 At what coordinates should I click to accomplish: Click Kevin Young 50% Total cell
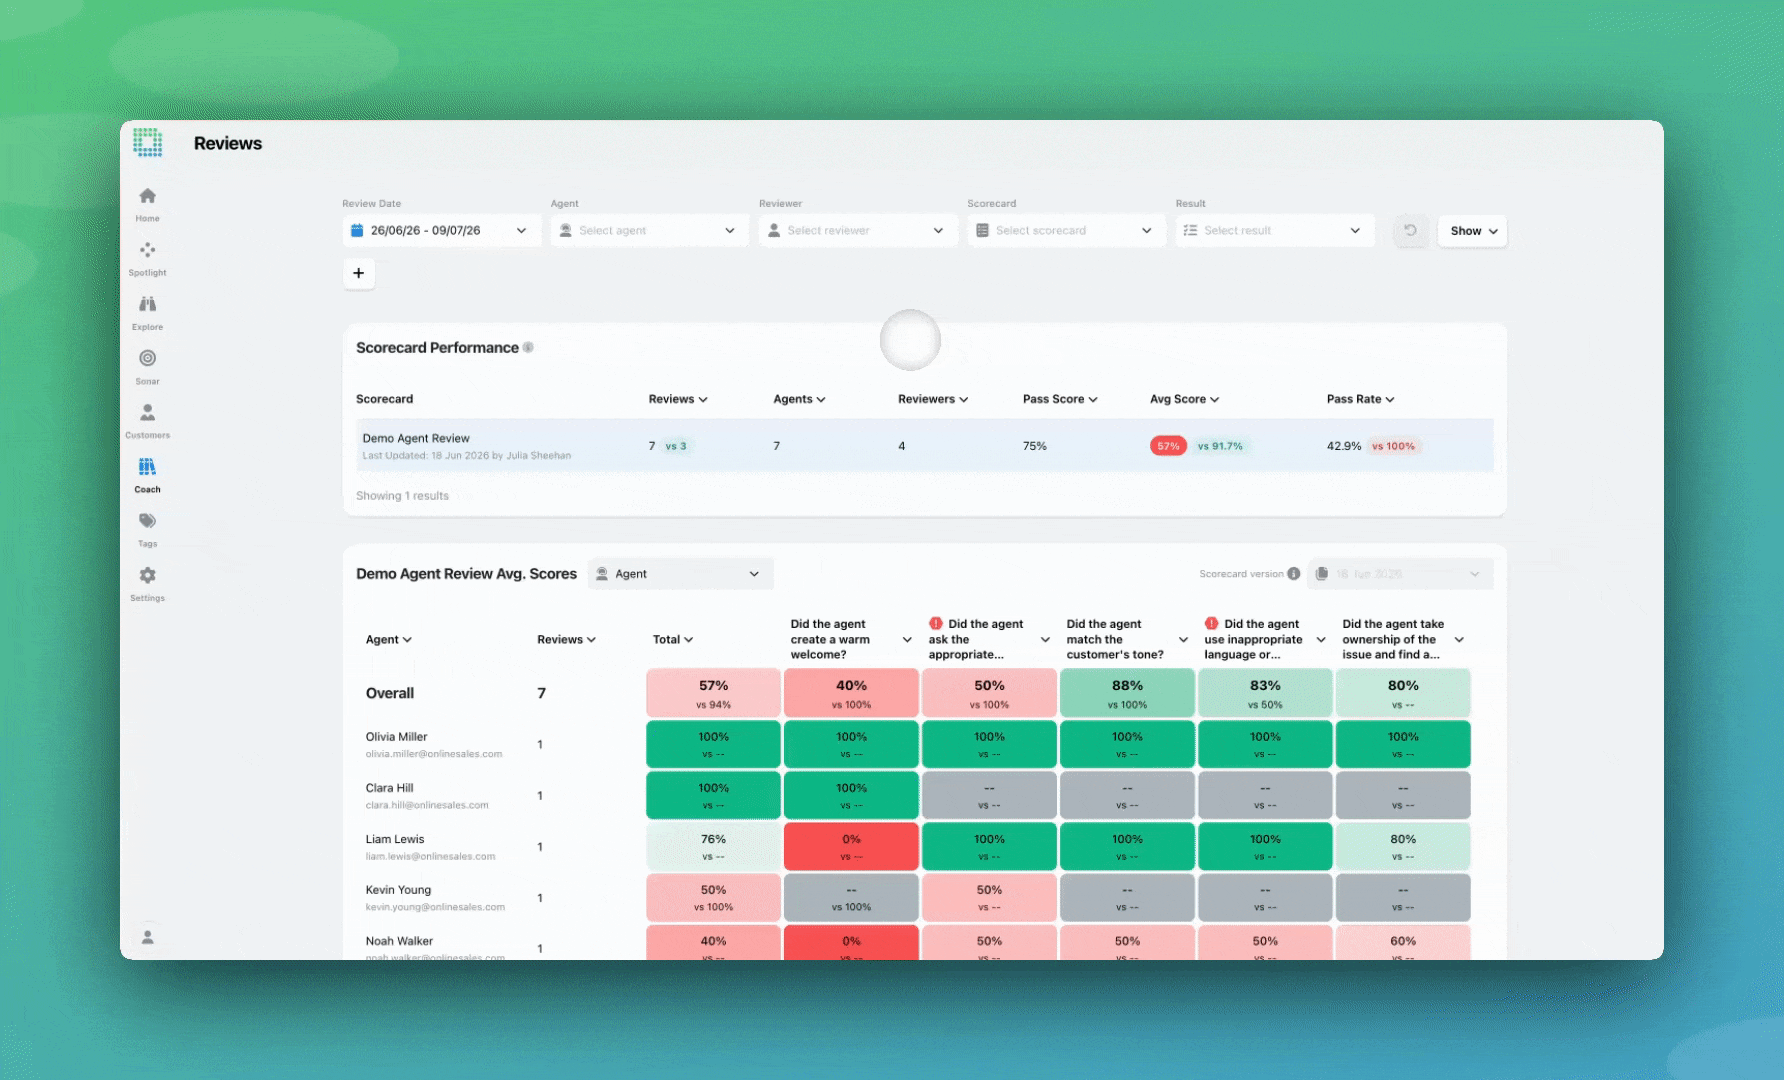[713, 897]
